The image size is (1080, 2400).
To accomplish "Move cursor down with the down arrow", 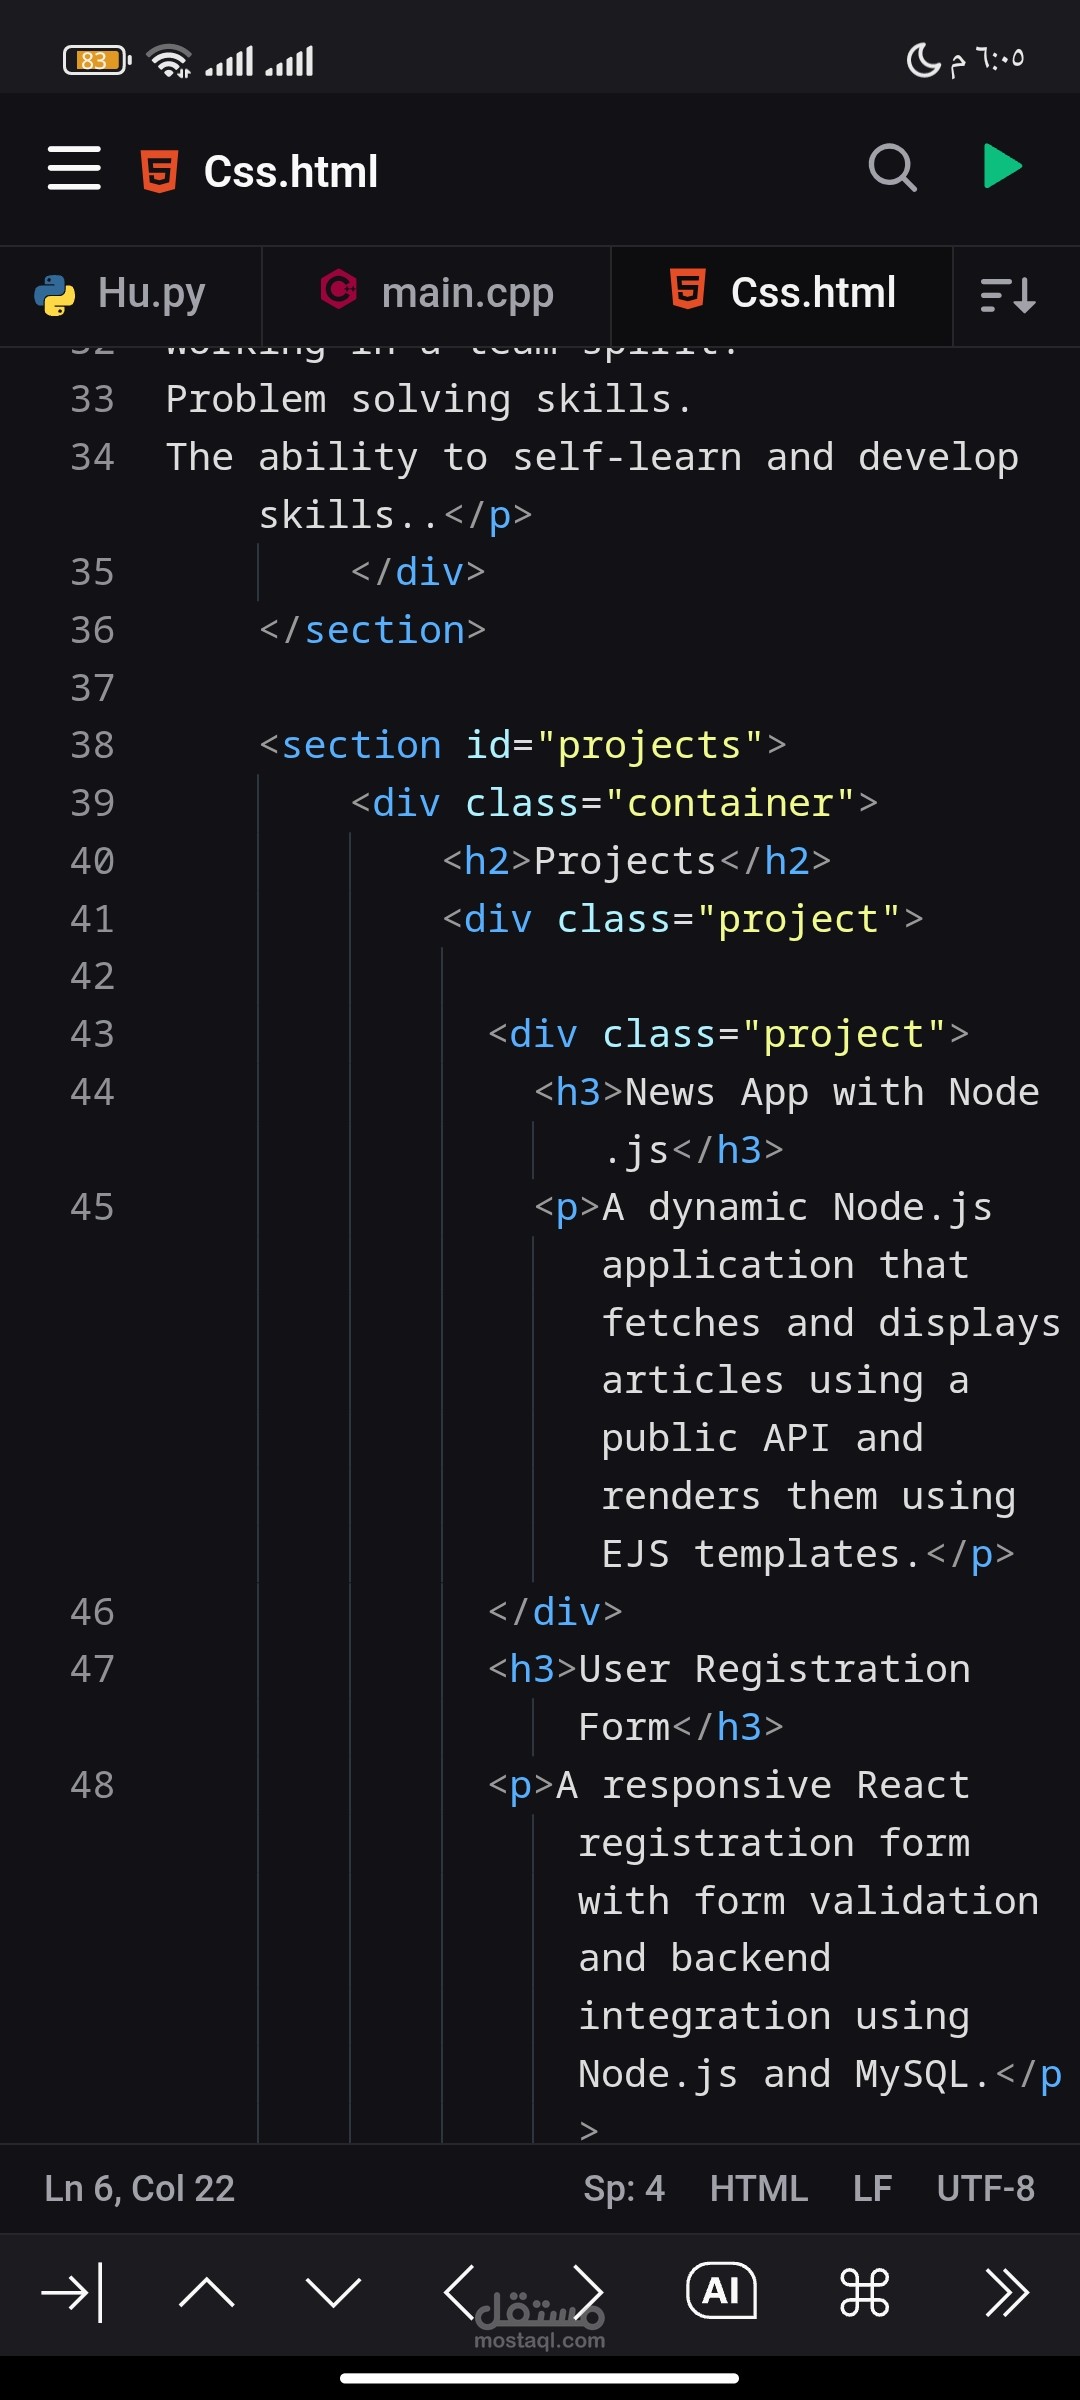I will coord(333,2292).
